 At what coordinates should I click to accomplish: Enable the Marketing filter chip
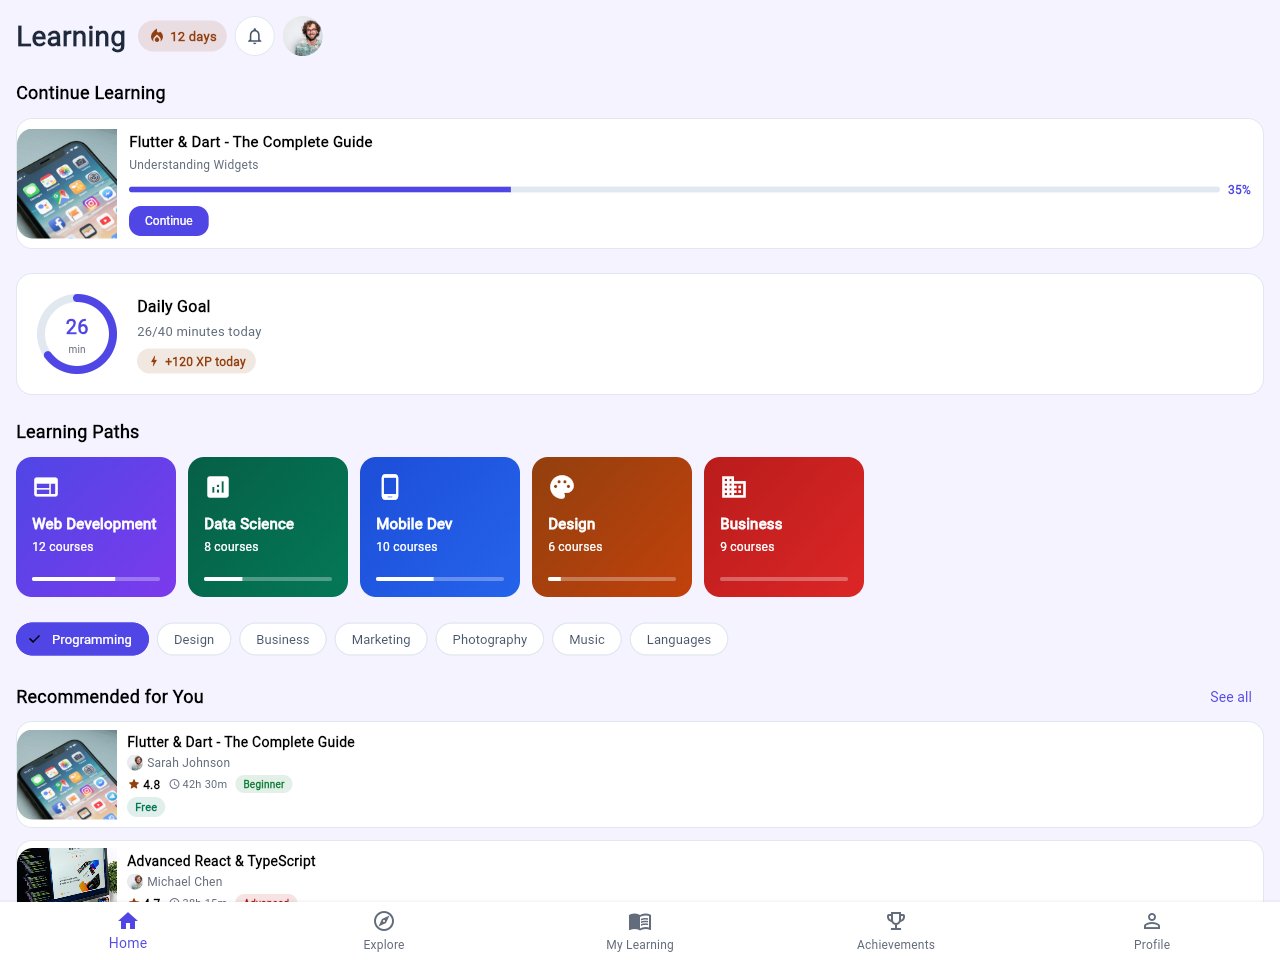click(381, 639)
